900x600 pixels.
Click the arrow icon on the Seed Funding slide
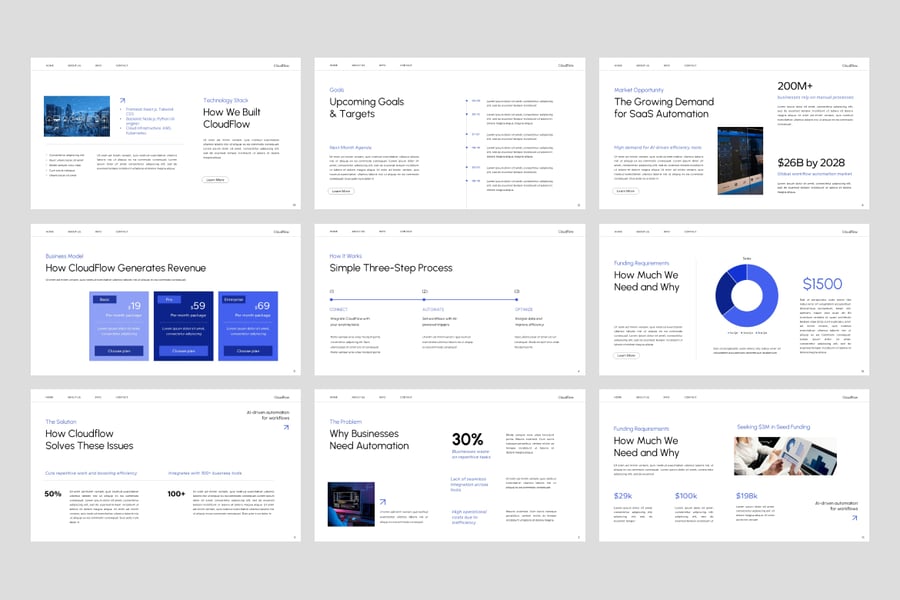853,518
